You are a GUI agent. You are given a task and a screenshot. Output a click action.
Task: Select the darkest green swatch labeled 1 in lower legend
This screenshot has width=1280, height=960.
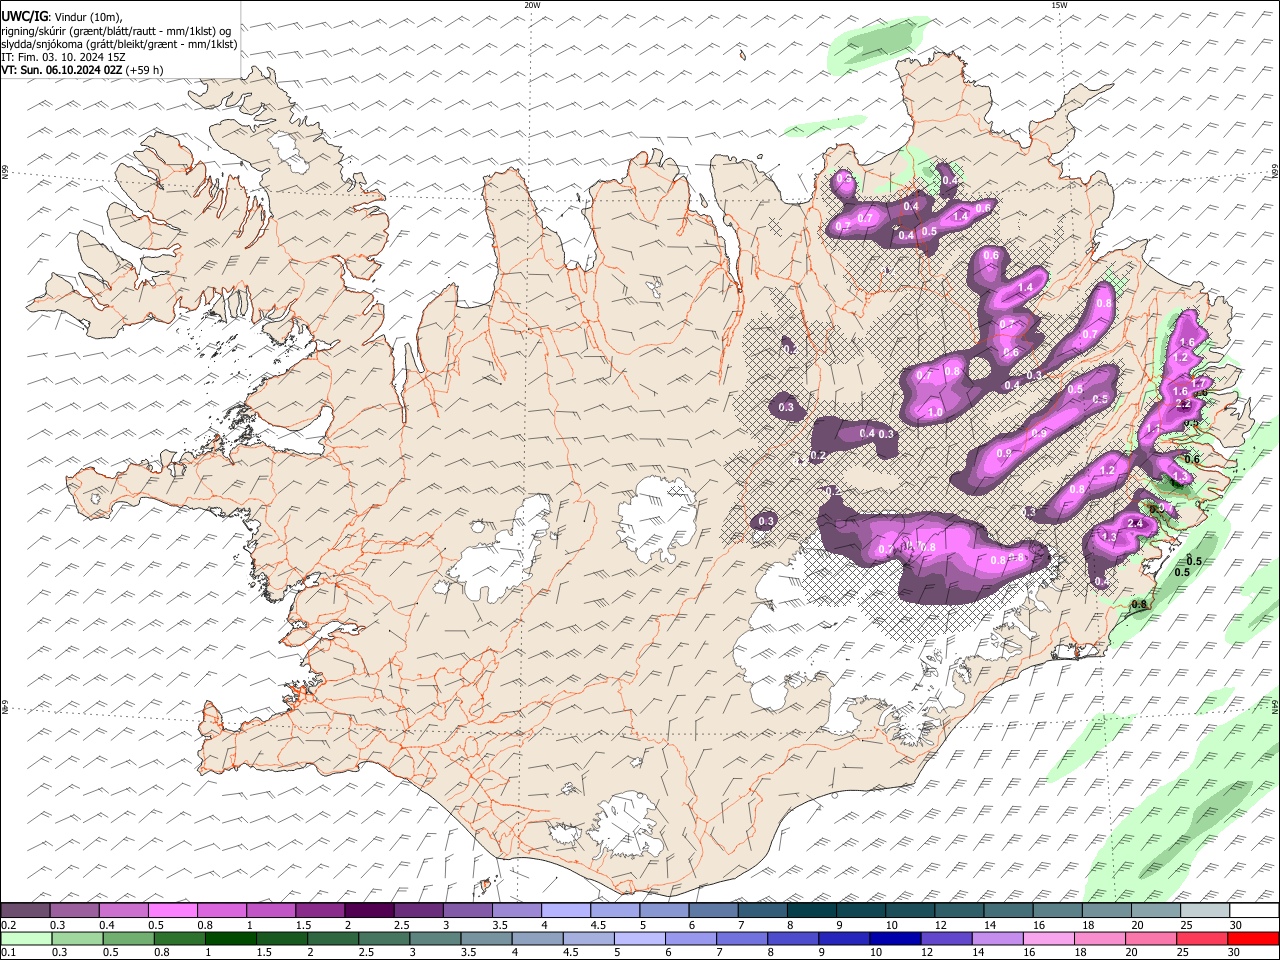tap(230, 938)
